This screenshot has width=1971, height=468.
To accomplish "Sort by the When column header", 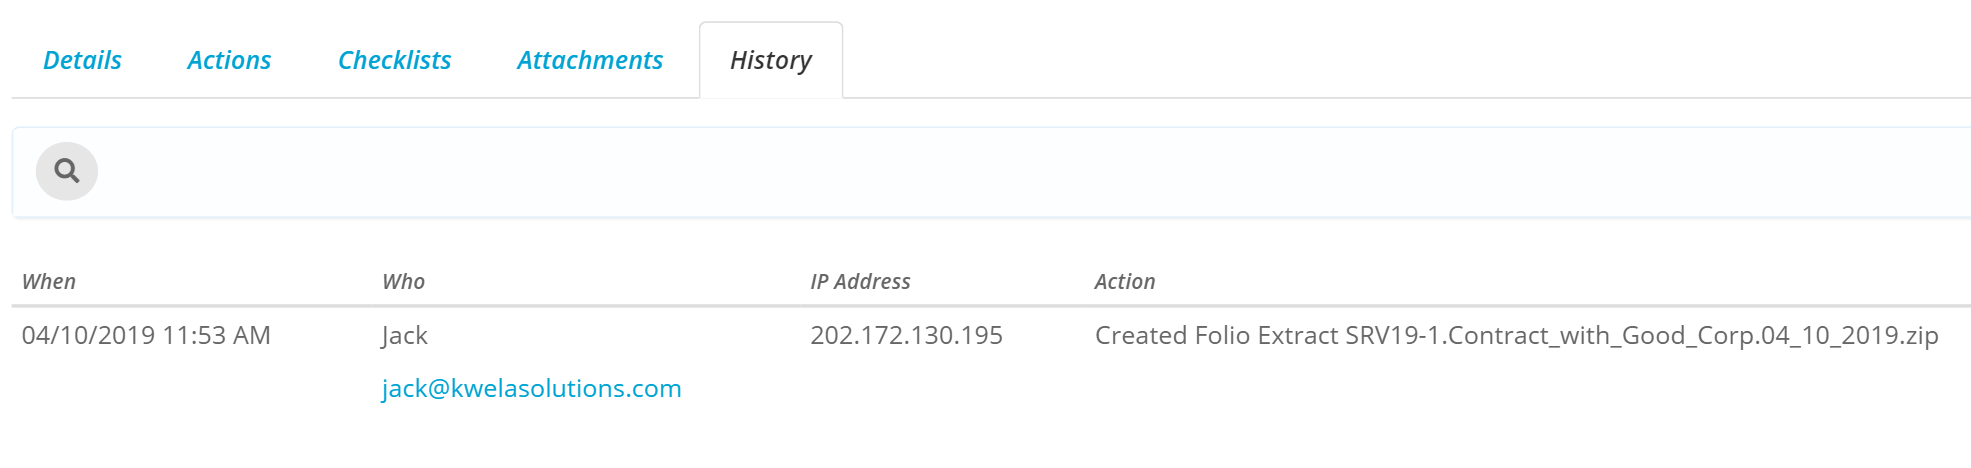I will 49,282.
